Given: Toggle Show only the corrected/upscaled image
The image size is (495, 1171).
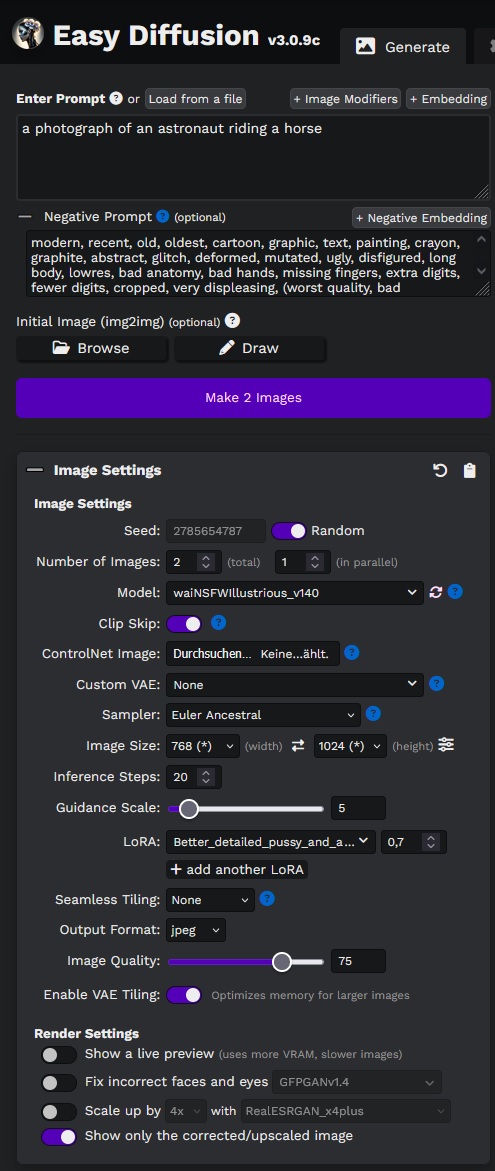Looking at the screenshot, I should click(x=59, y=1136).
